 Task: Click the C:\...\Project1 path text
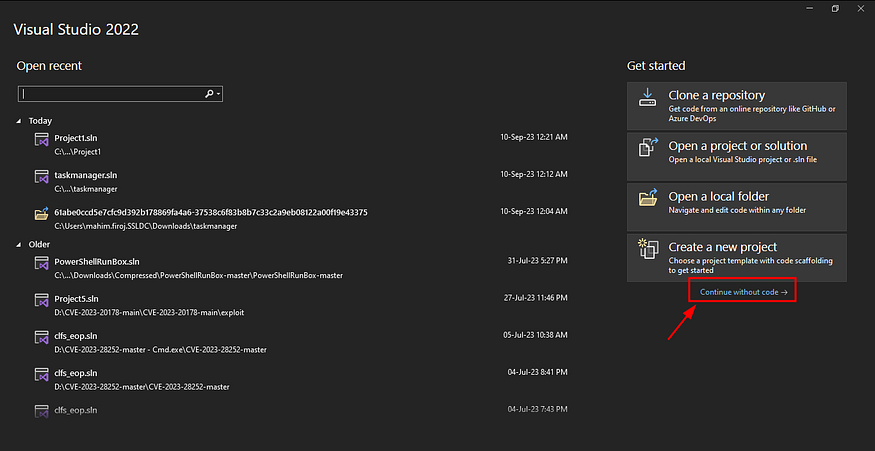77,152
